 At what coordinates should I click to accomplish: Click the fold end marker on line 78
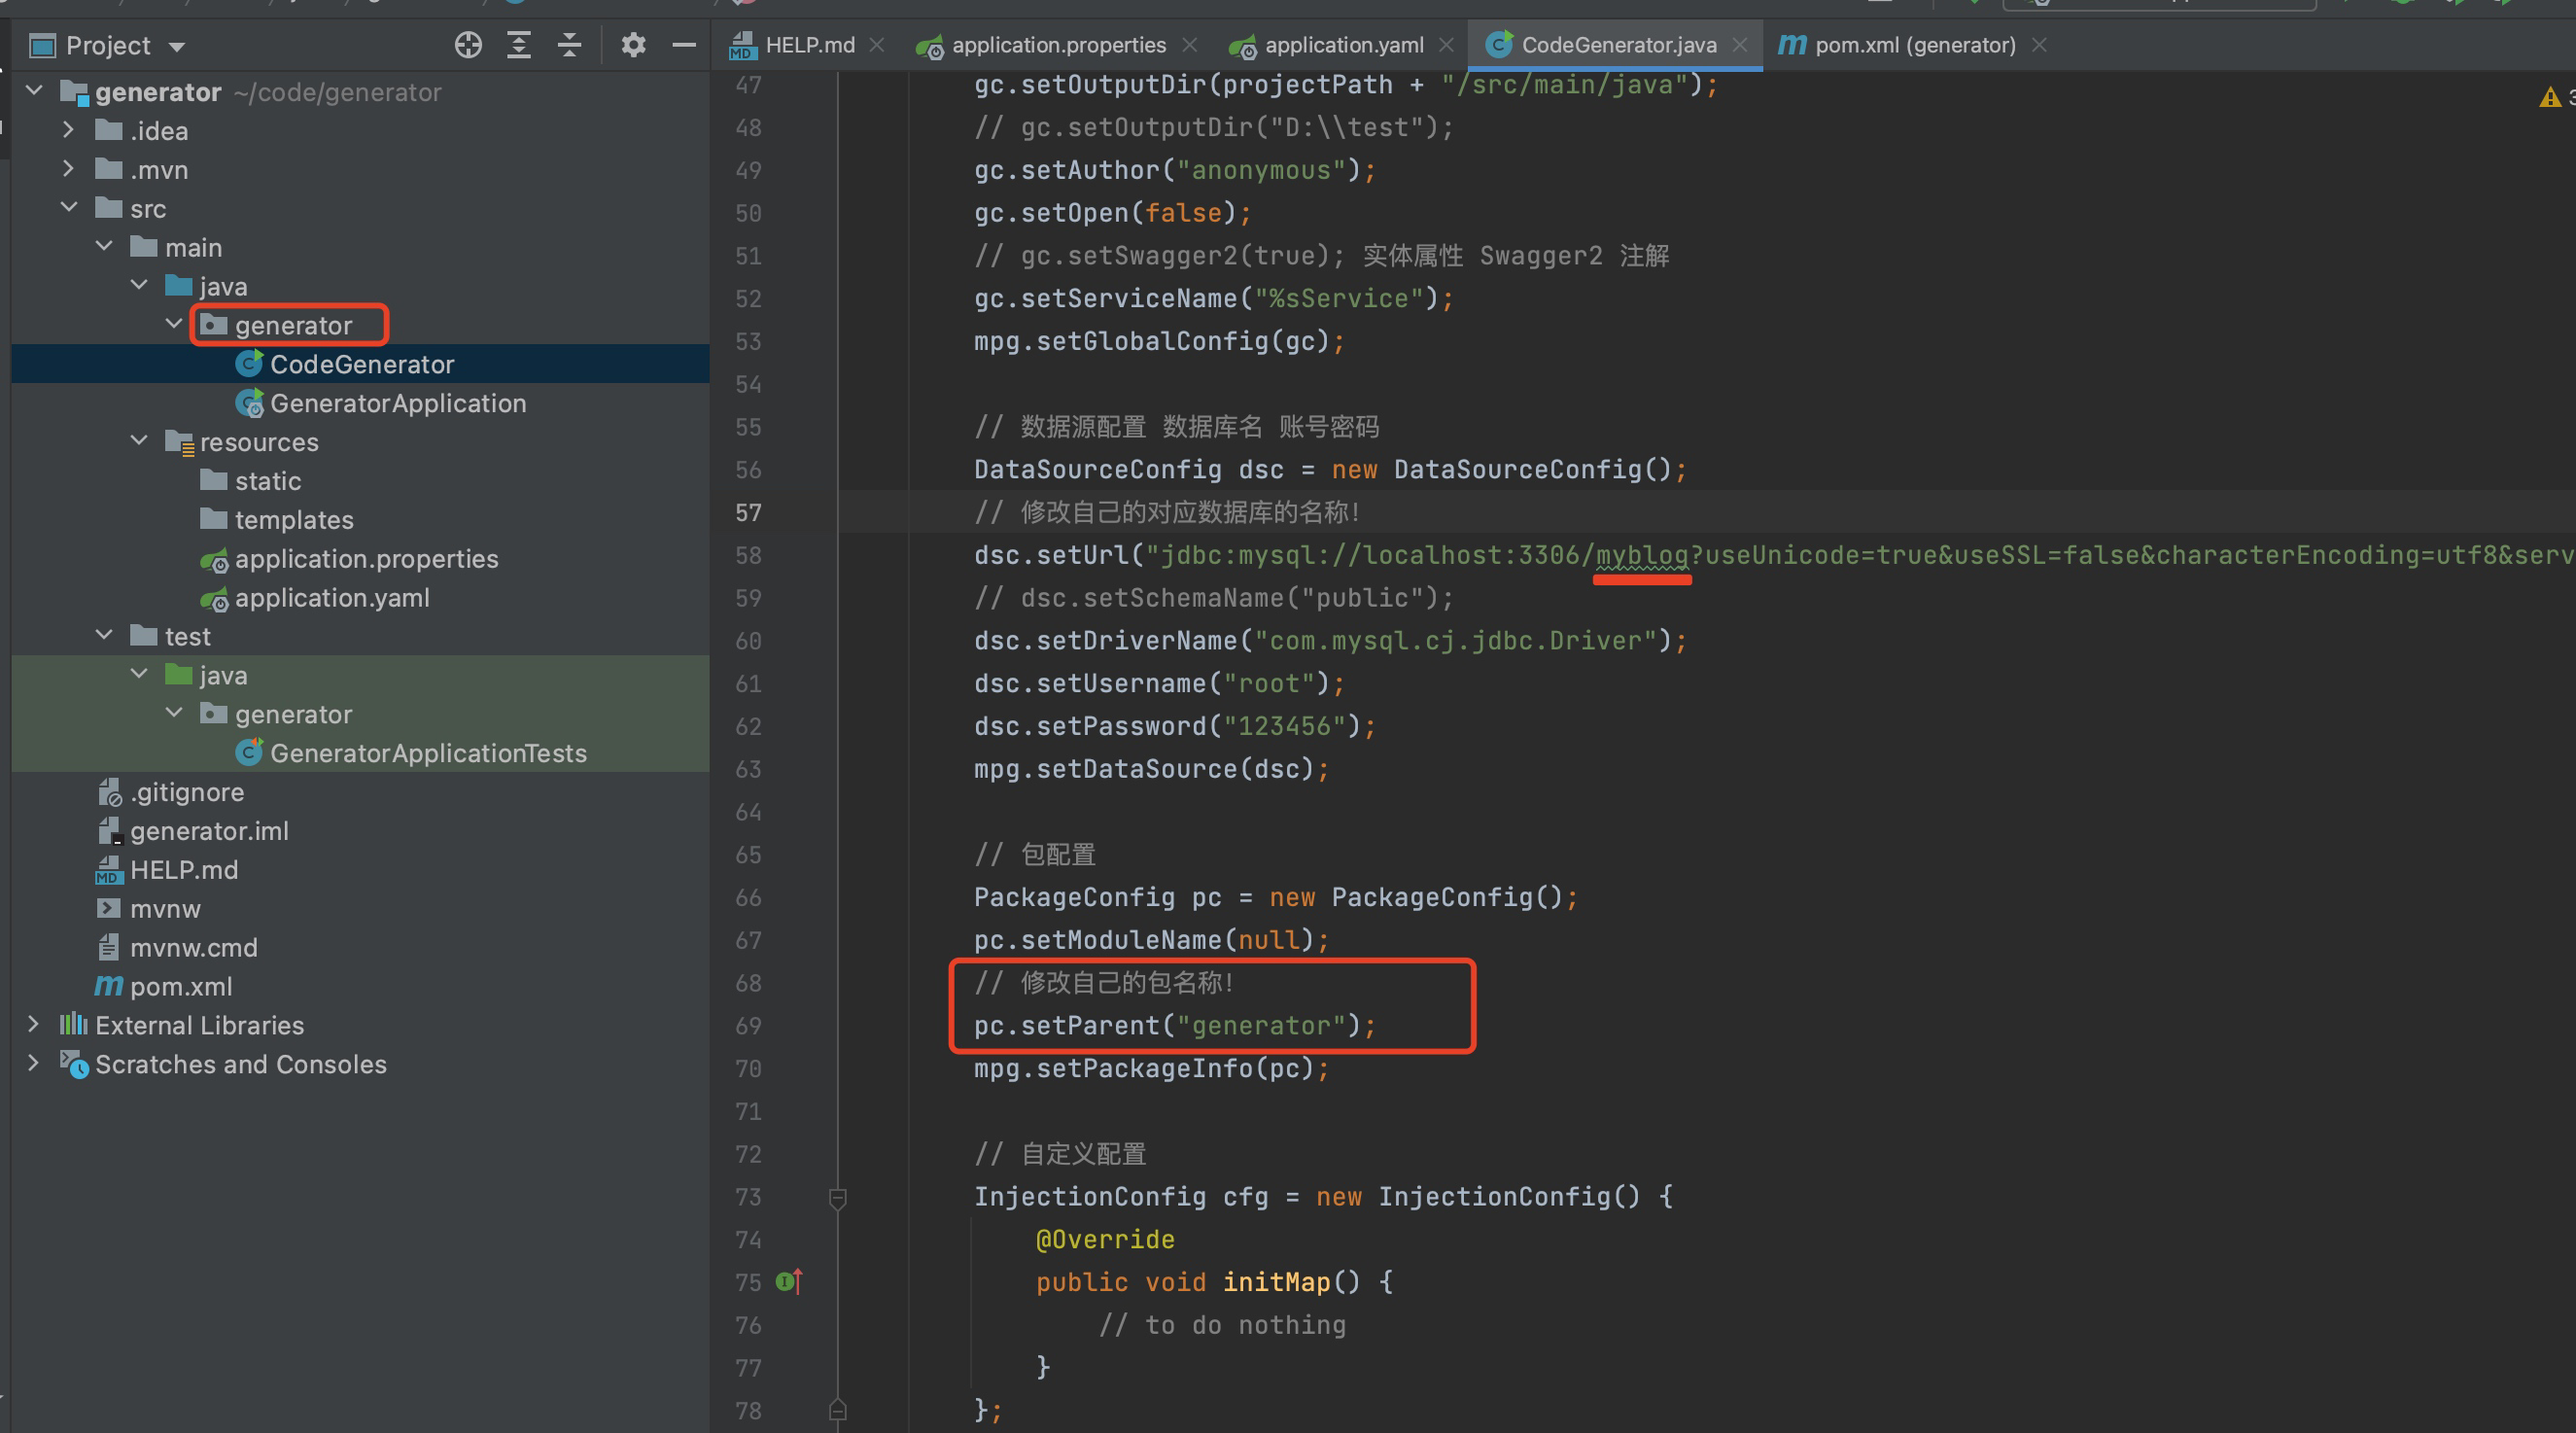coord(838,1410)
